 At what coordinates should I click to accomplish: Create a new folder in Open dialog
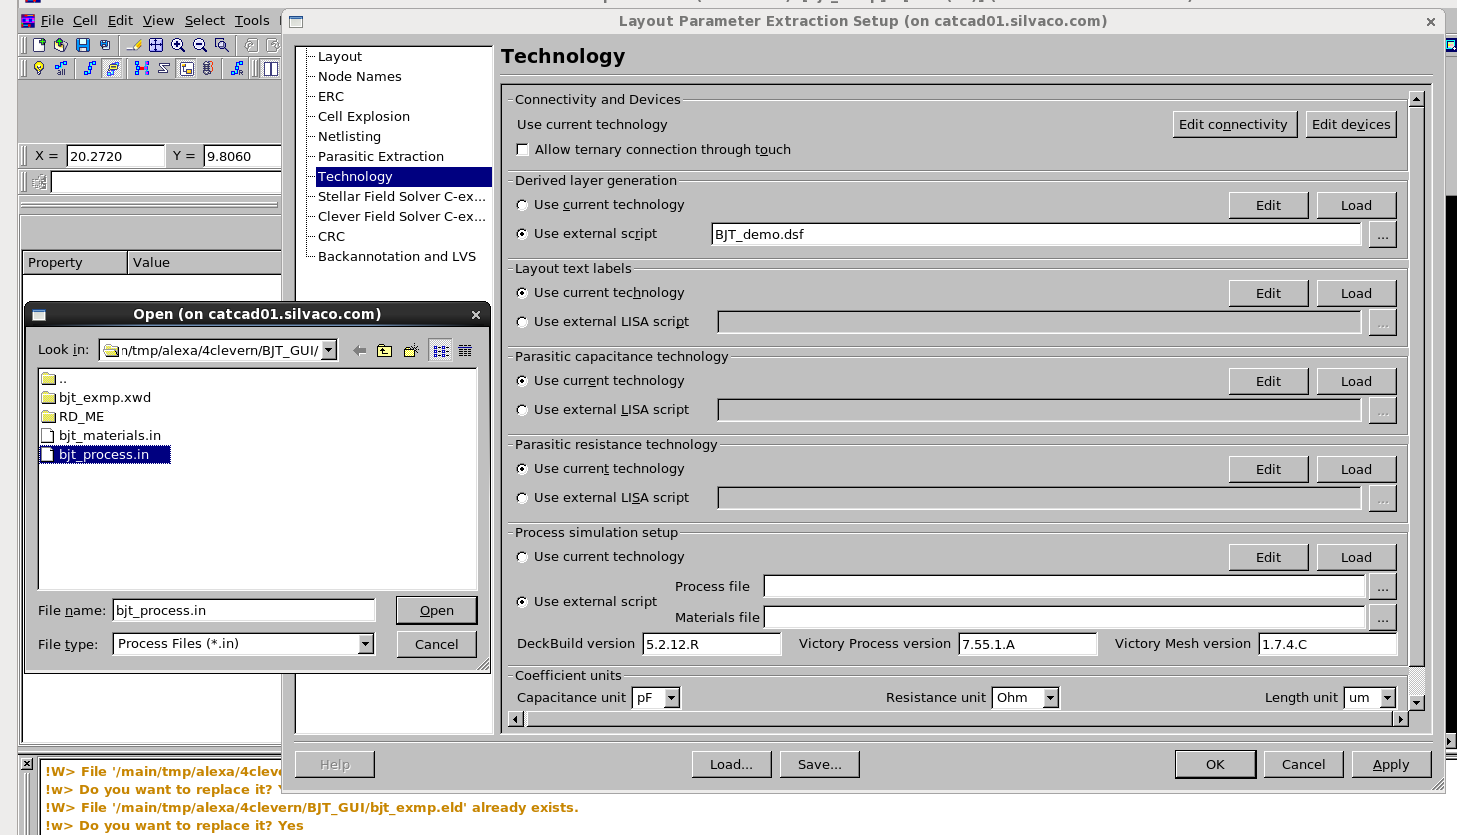(411, 351)
